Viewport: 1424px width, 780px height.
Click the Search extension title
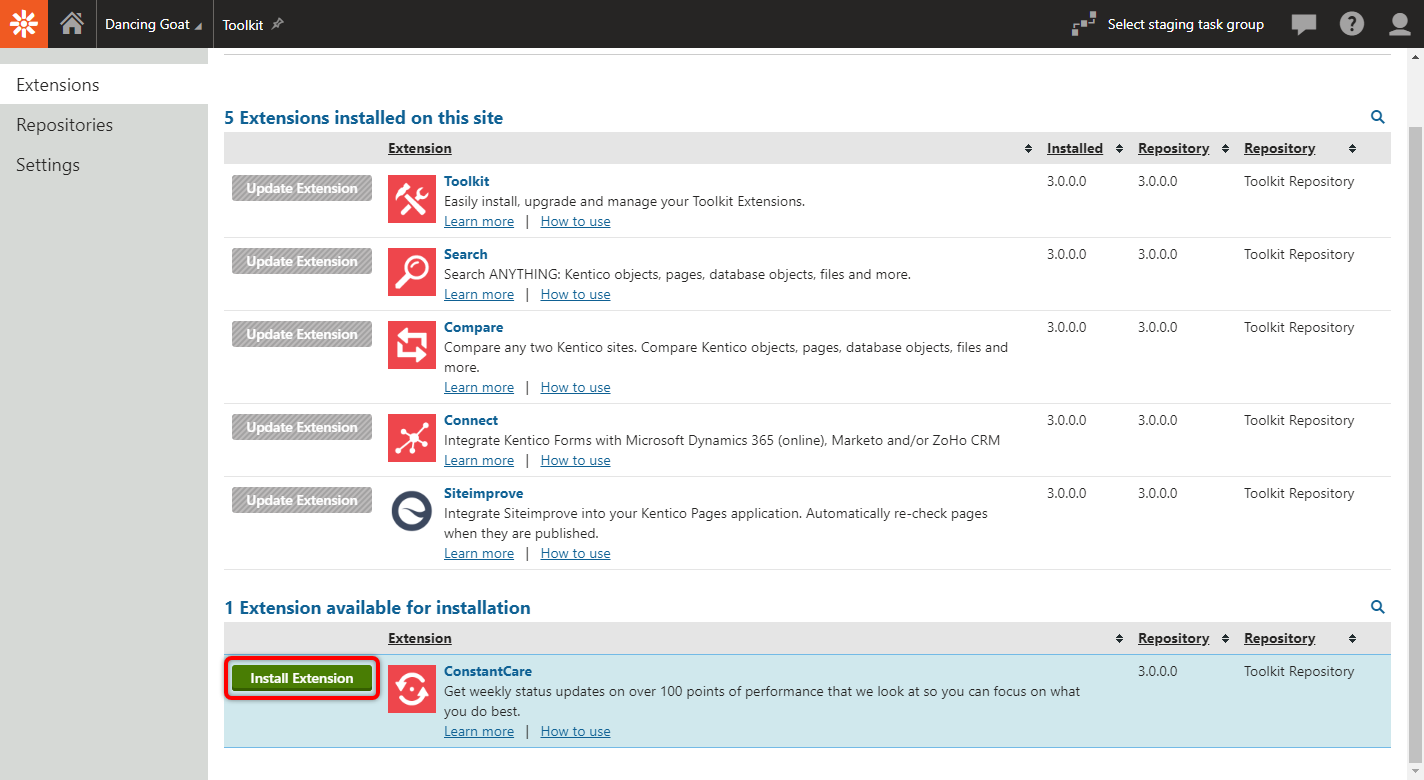coord(466,254)
